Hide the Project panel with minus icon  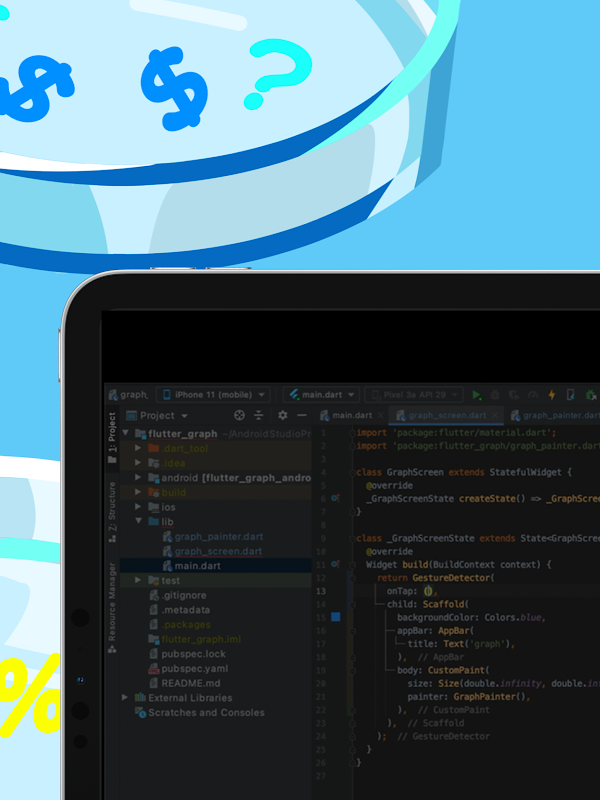click(302, 415)
